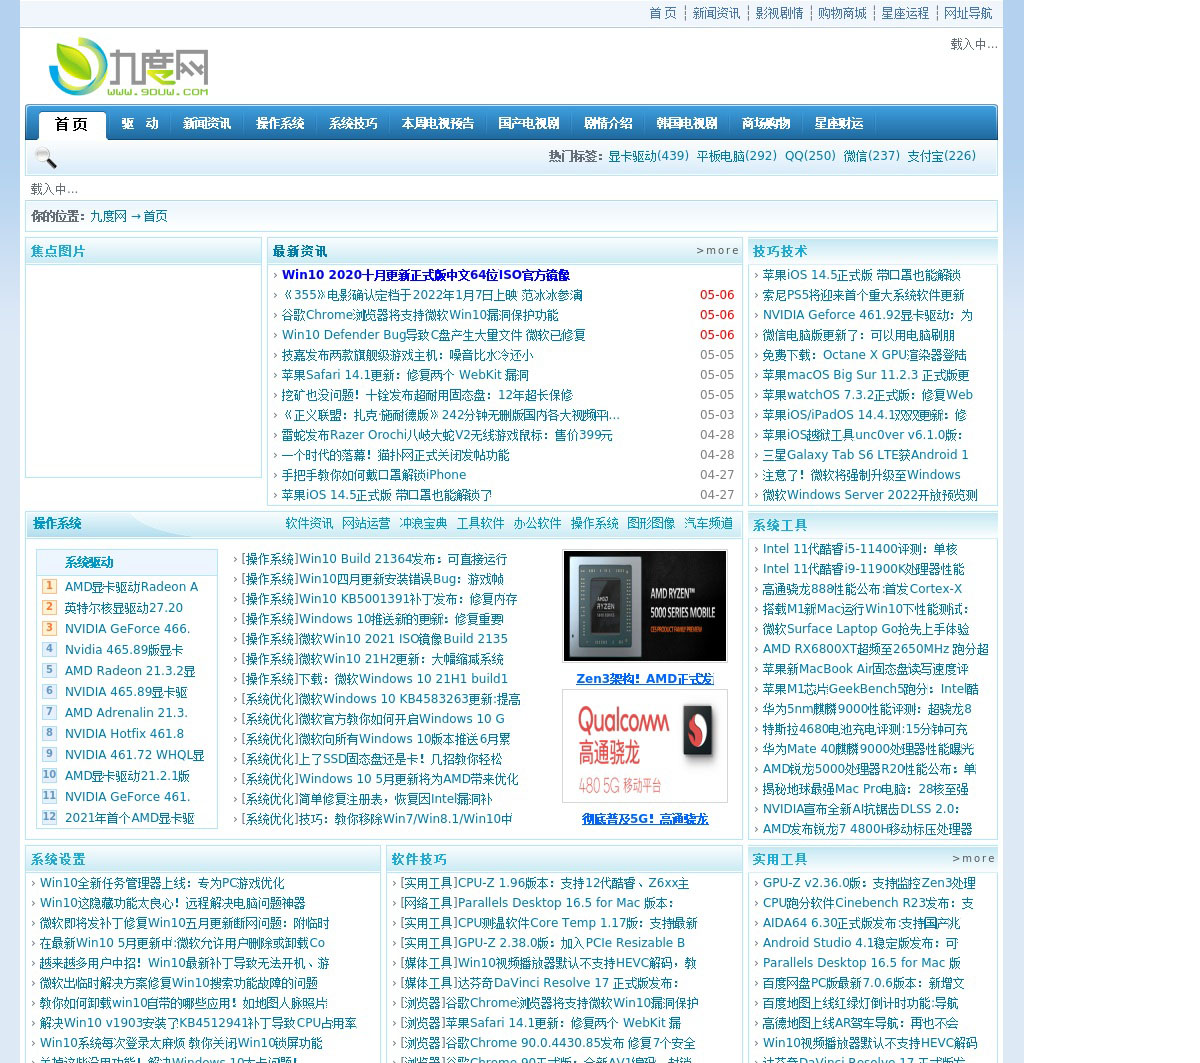Open the AMD Ryzen 5000 series thumbnail
Image resolution: width=1200 pixels, height=1063 pixels.
(645, 606)
